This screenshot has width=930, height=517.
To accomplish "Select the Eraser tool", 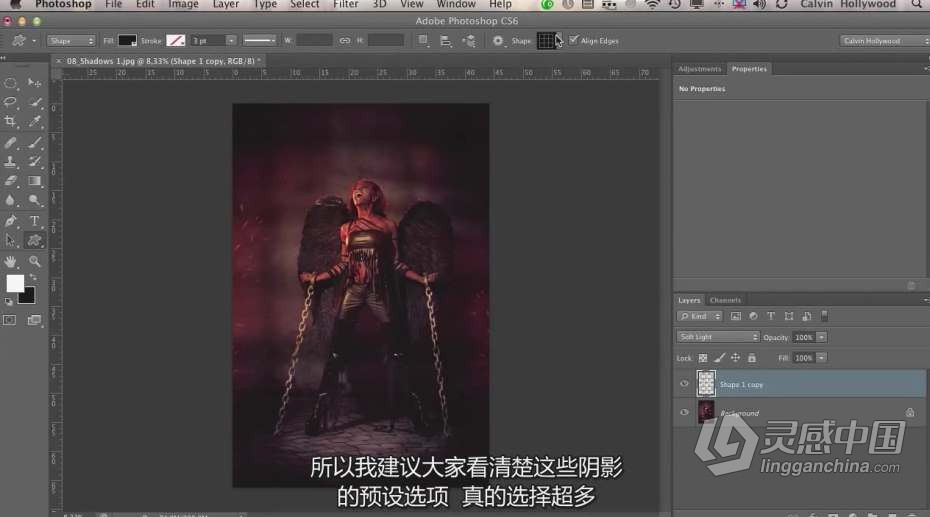I will point(11,181).
